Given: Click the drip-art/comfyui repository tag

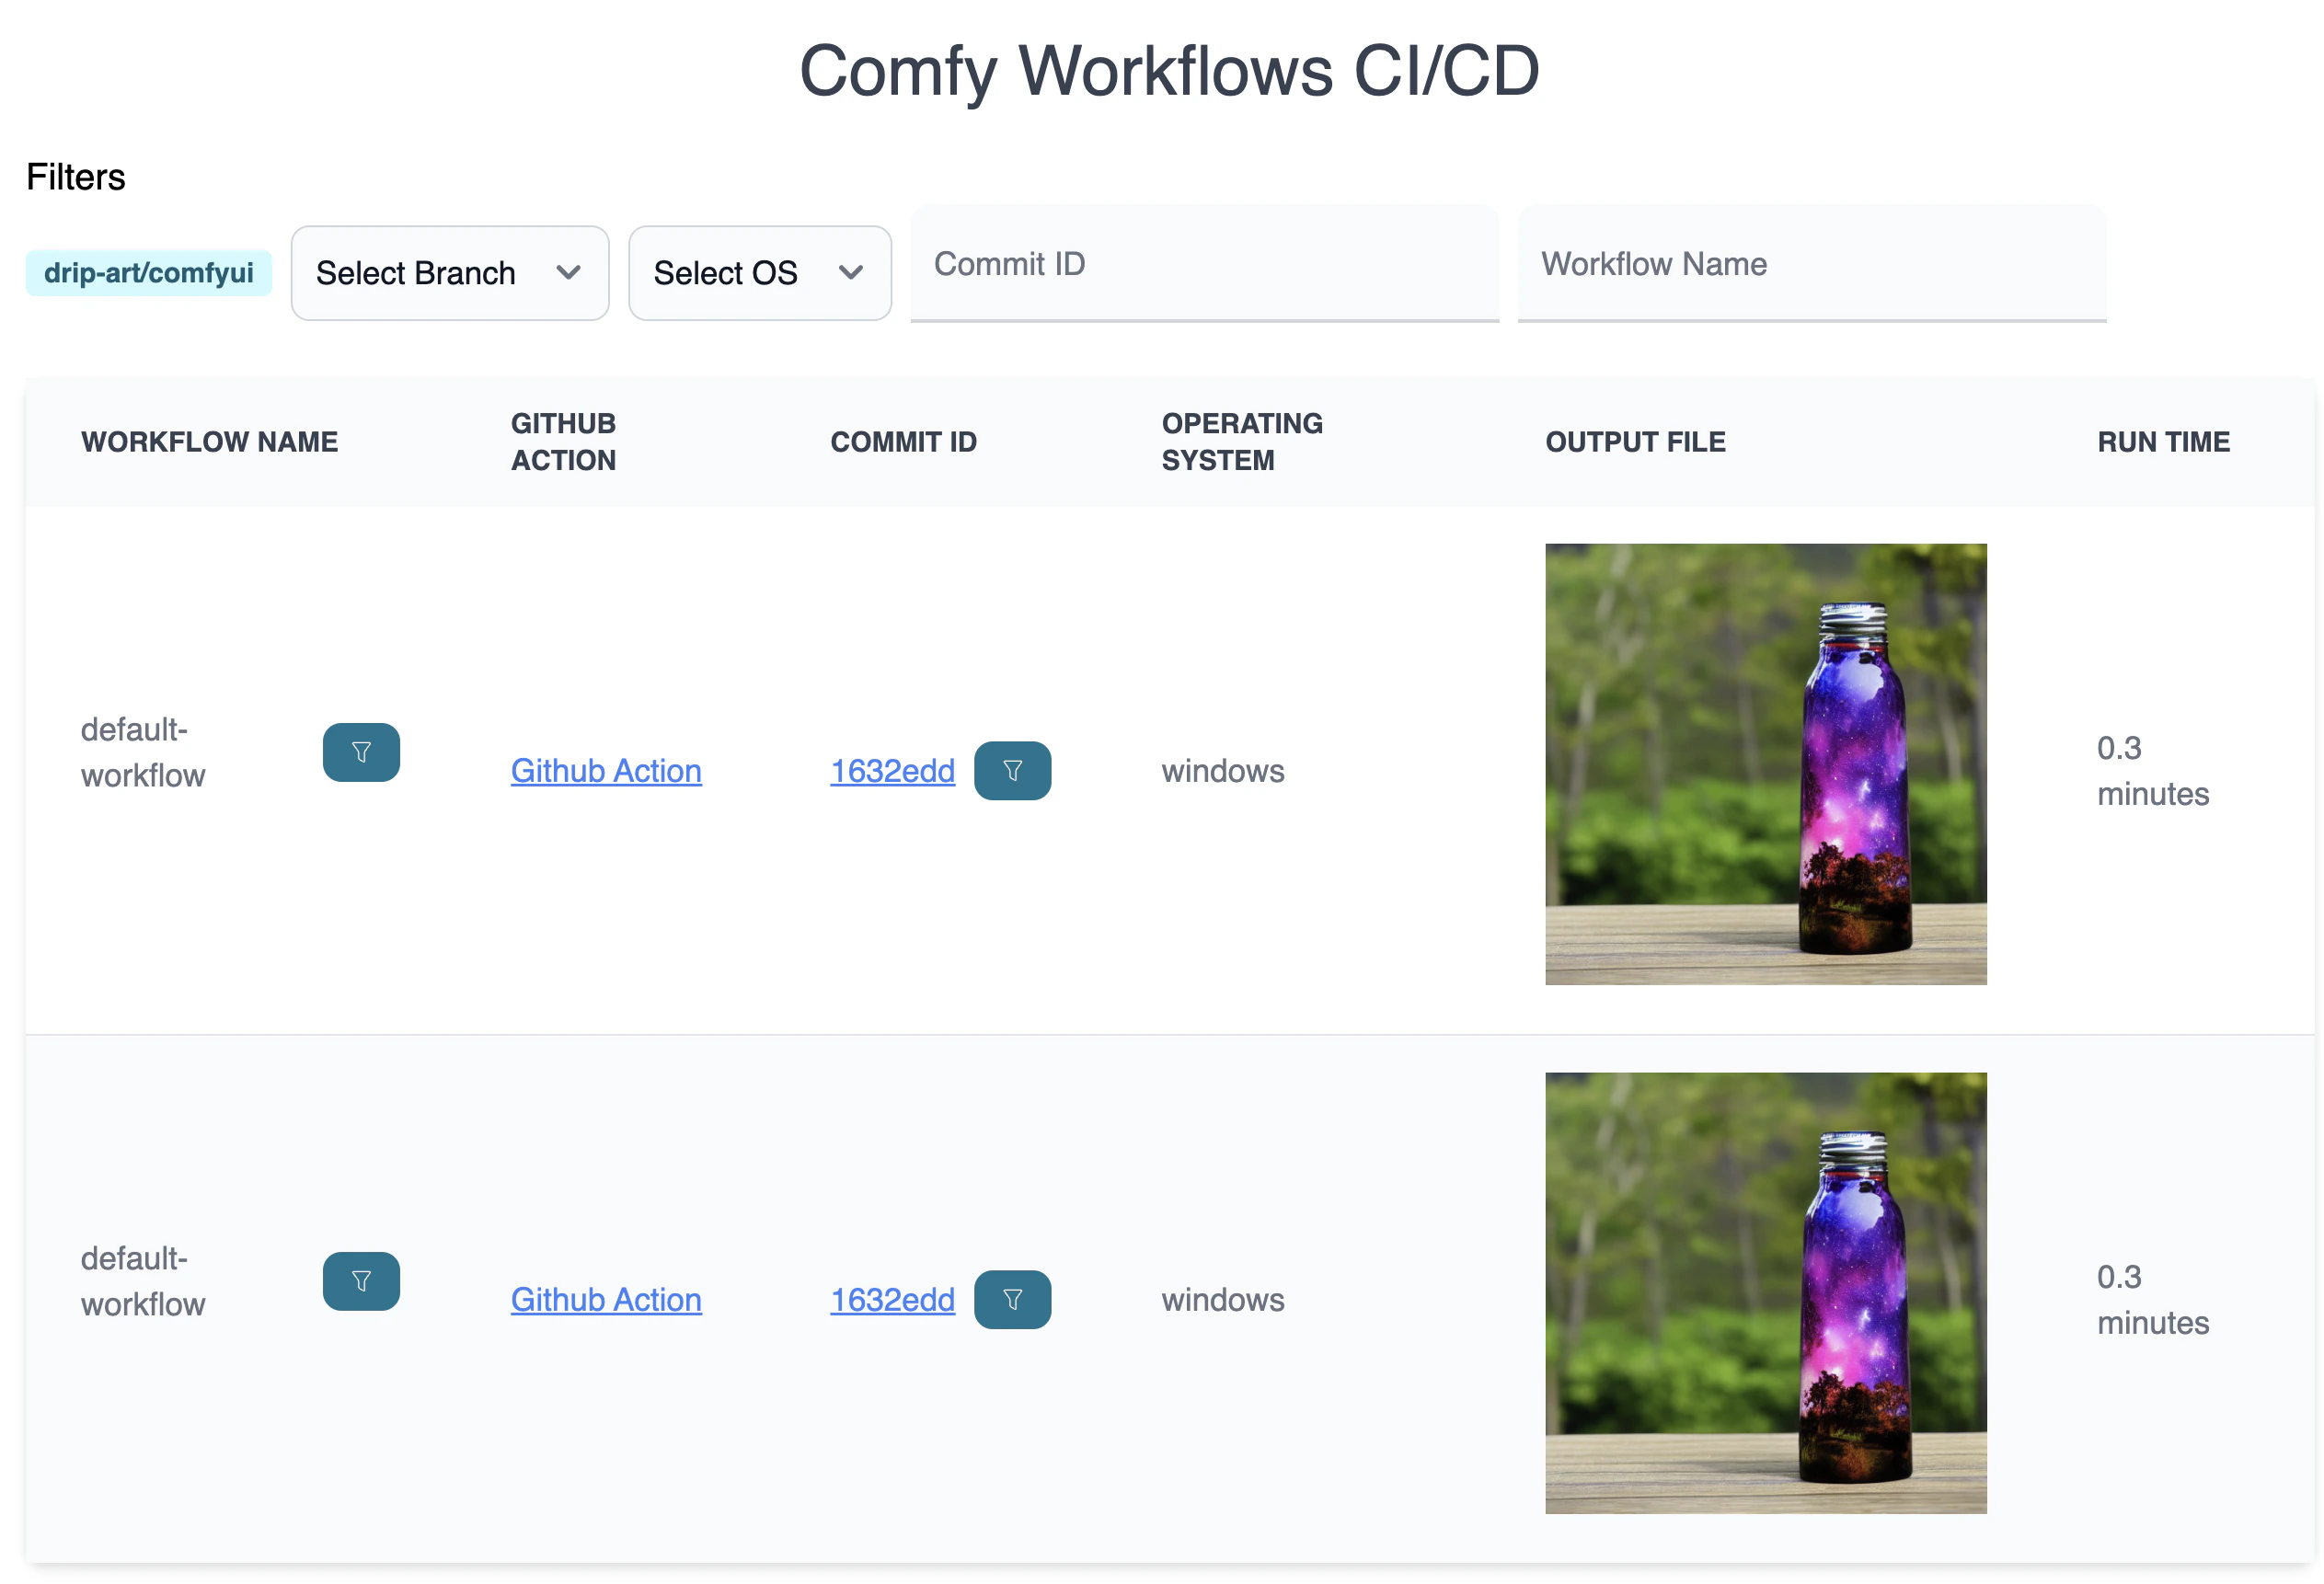Looking at the screenshot, I should [149, 273].
